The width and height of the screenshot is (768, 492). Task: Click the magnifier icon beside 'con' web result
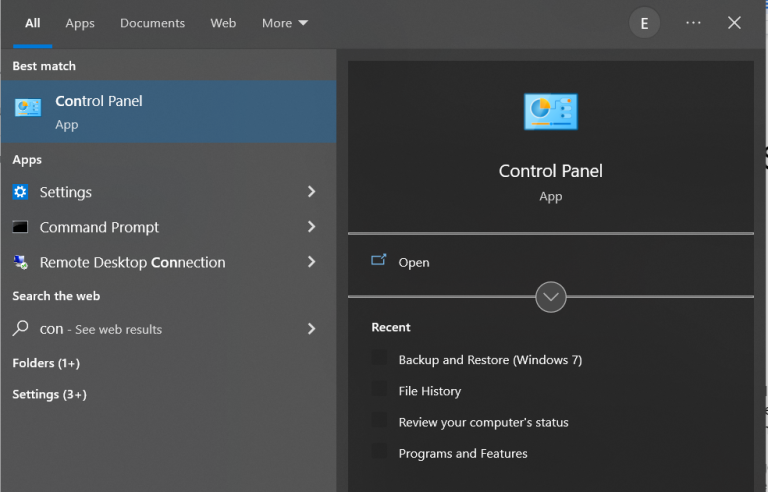[x=20, y=328]
